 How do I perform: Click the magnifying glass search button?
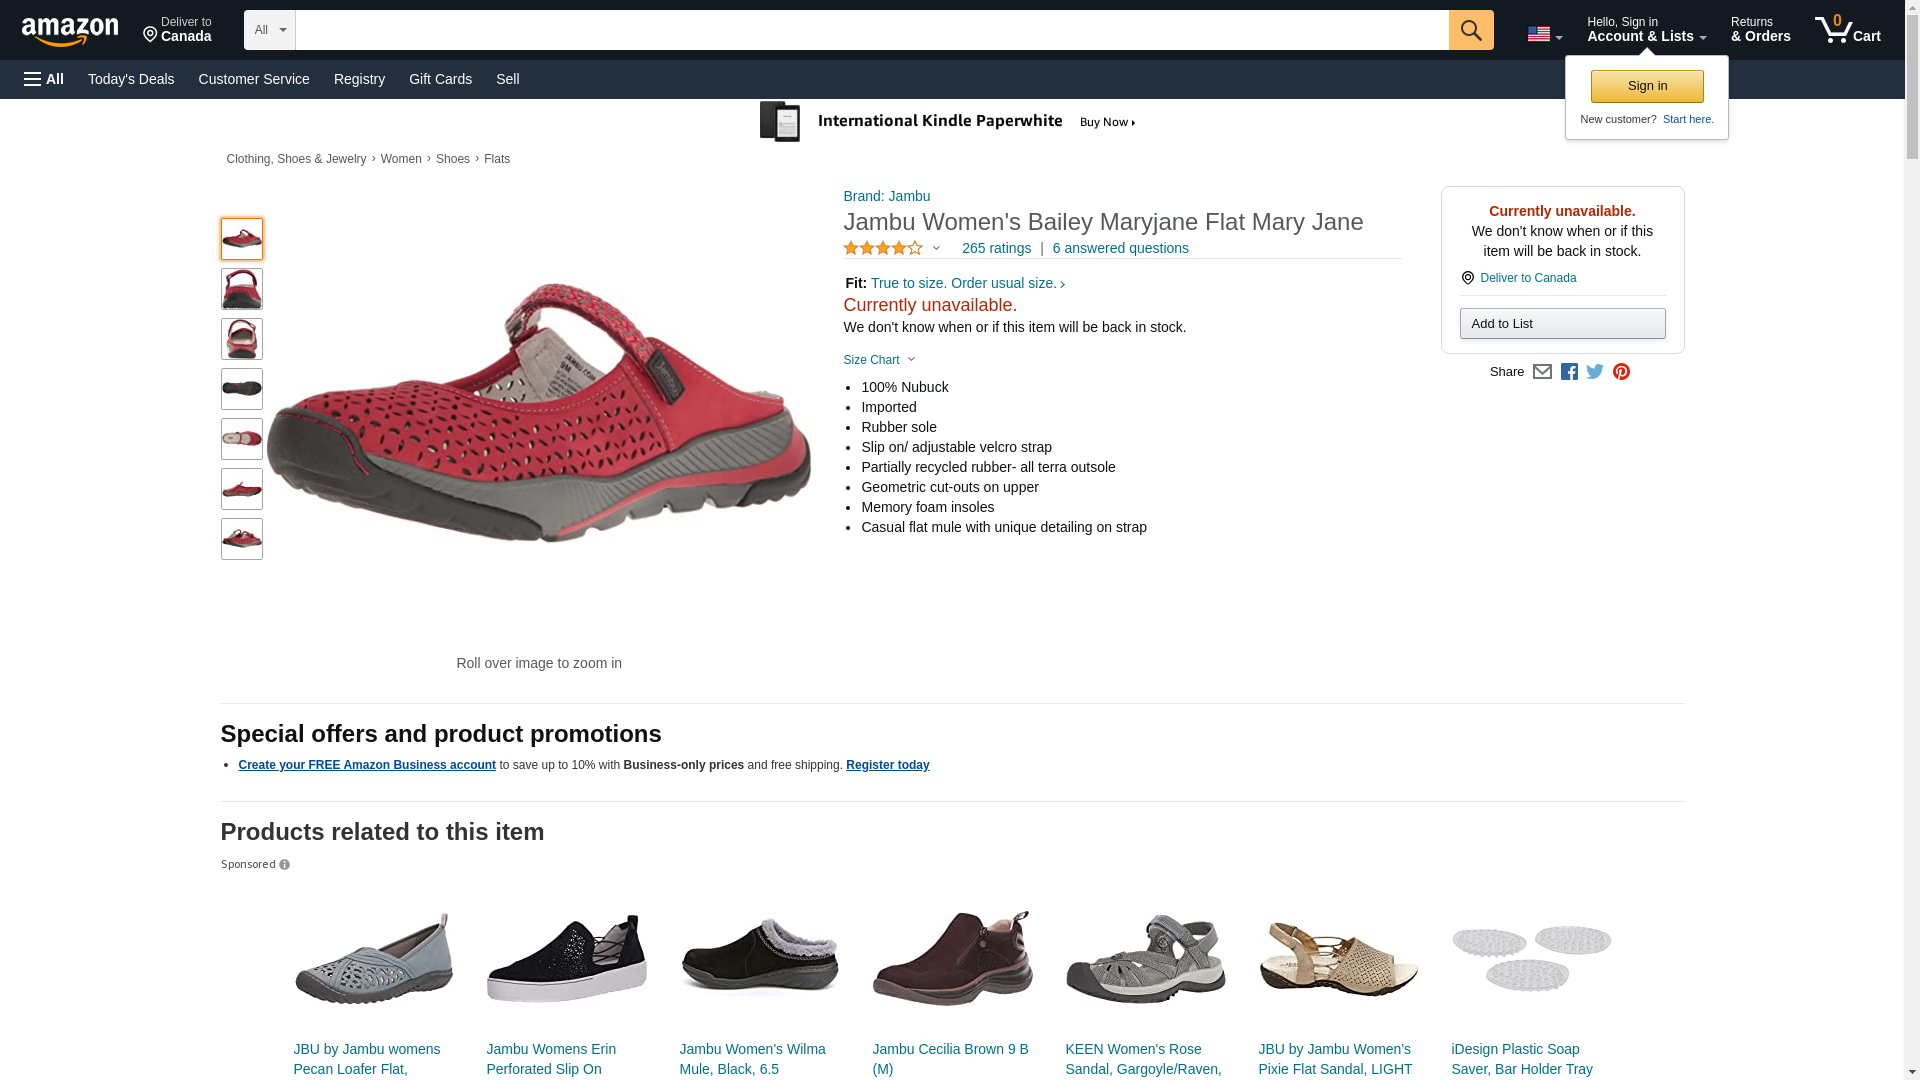click(x=1470, y=30)
